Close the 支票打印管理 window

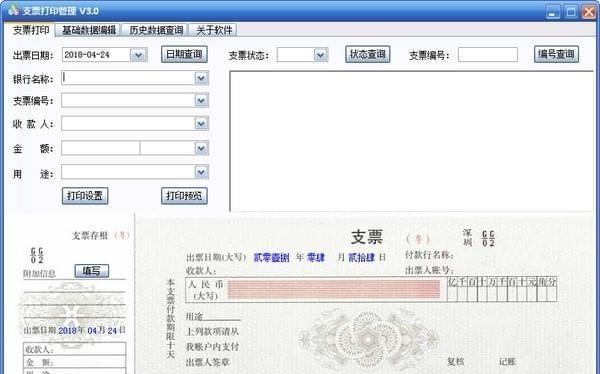589,12
